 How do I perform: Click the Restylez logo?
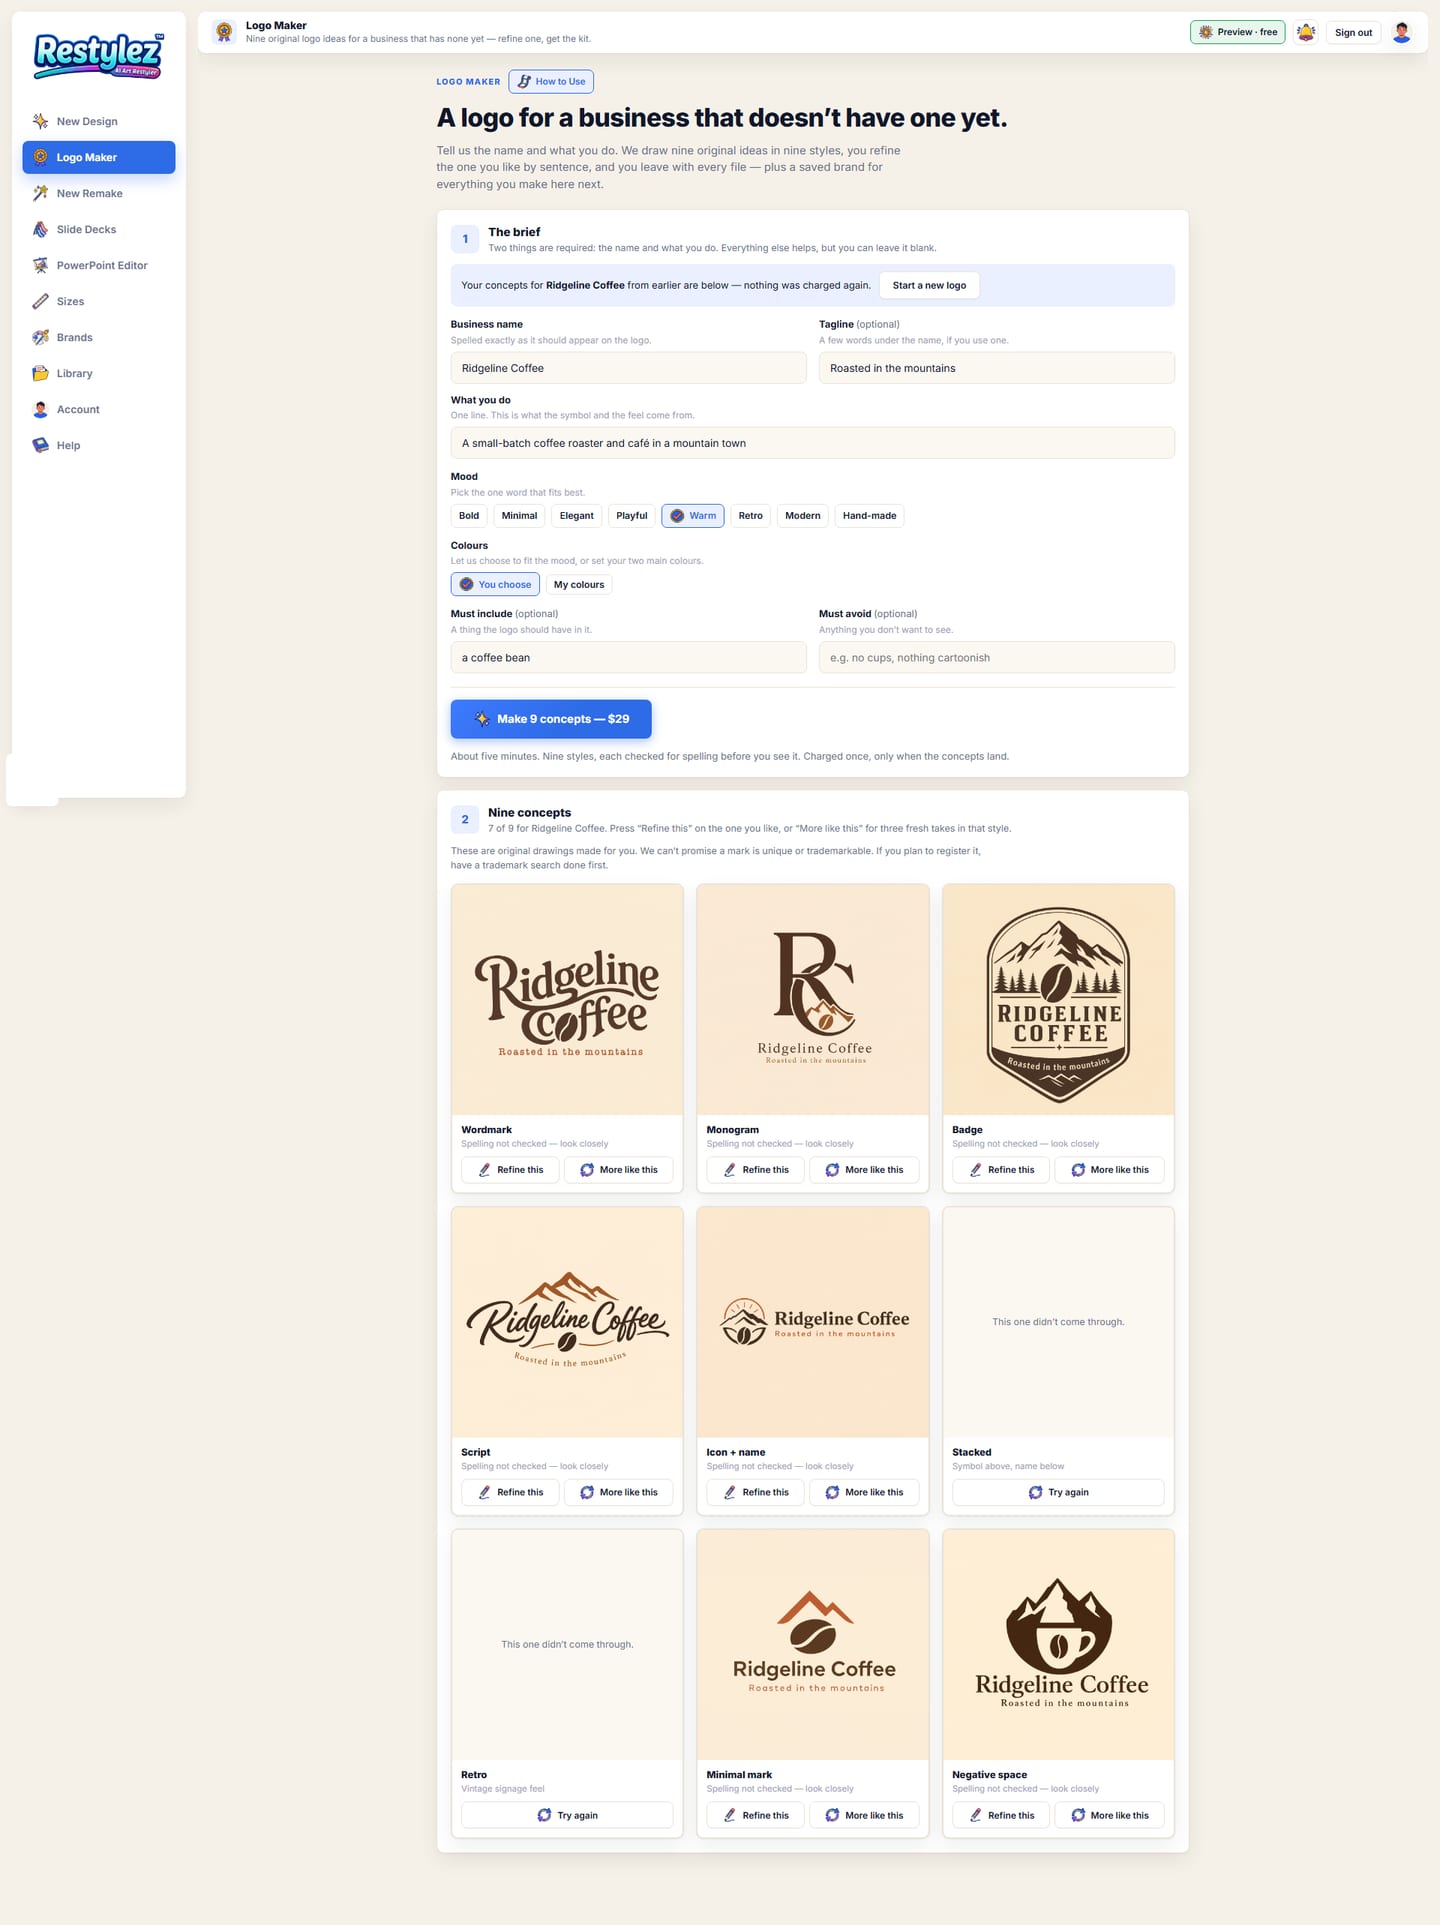coord(98,55)
